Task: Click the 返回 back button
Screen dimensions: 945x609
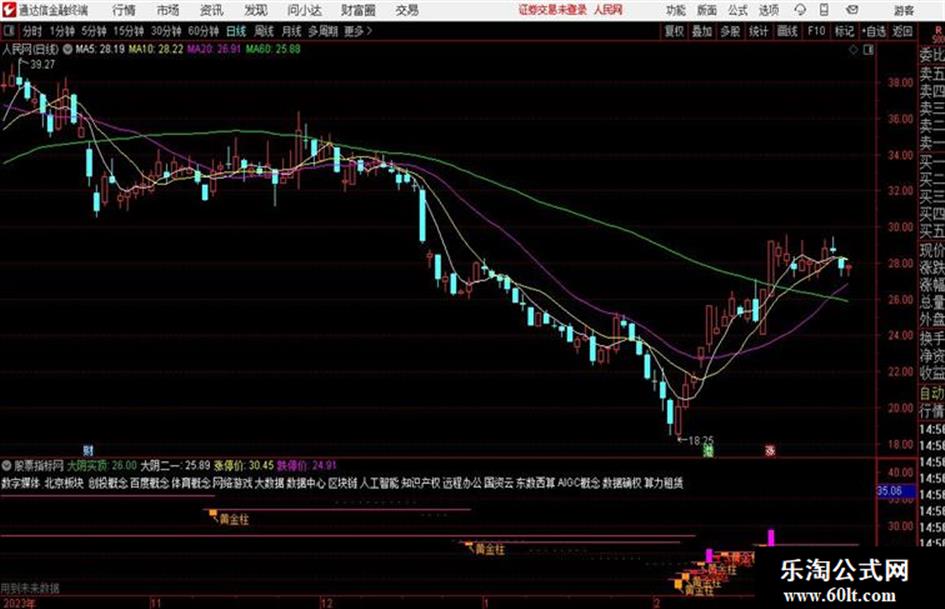Action: click(x=902, y=31)
